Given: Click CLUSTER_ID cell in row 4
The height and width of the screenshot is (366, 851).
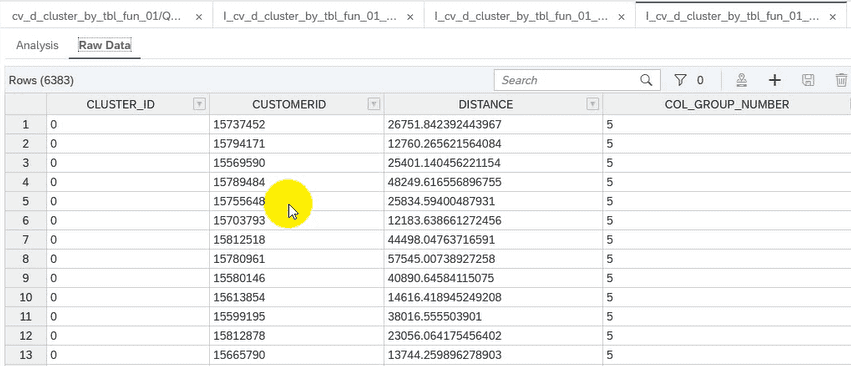Looking at the screenshot, I should [128, 182].
